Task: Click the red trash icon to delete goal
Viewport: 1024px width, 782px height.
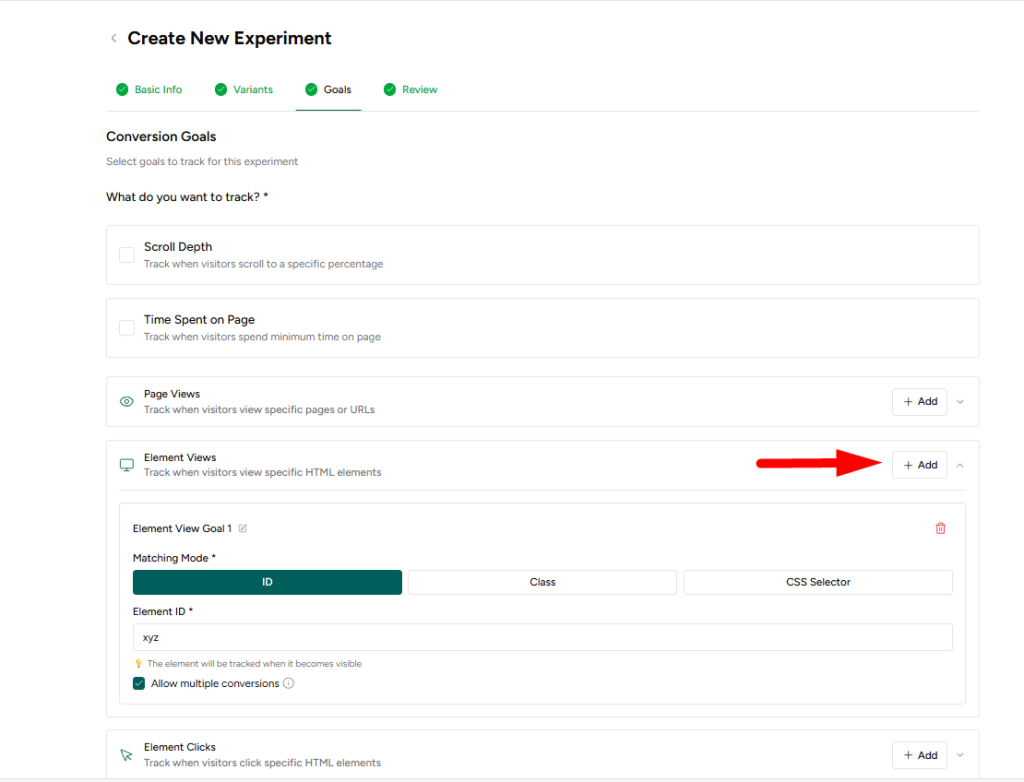Action: [940, 528]
